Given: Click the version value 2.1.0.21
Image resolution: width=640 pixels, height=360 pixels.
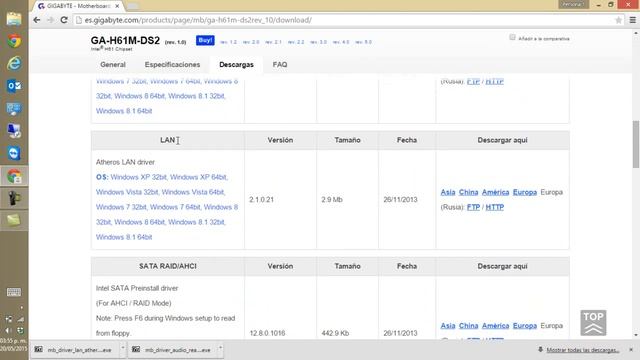Looking at the screenshot, I should (x=261, y=200).
